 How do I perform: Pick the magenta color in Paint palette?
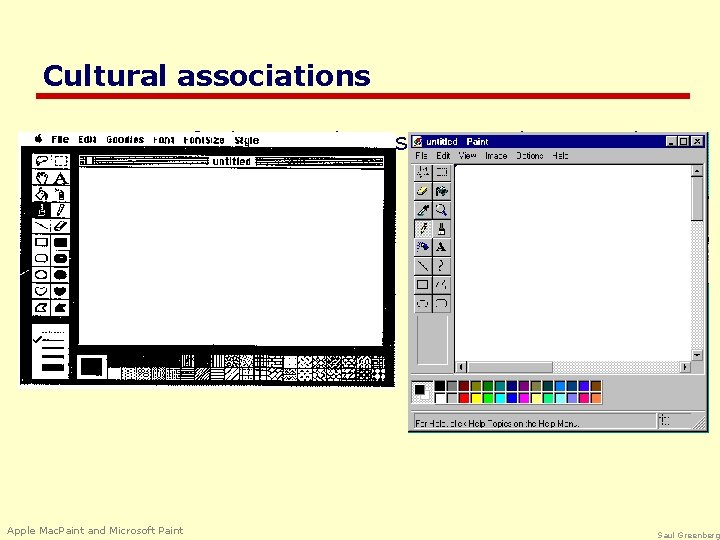523,398
